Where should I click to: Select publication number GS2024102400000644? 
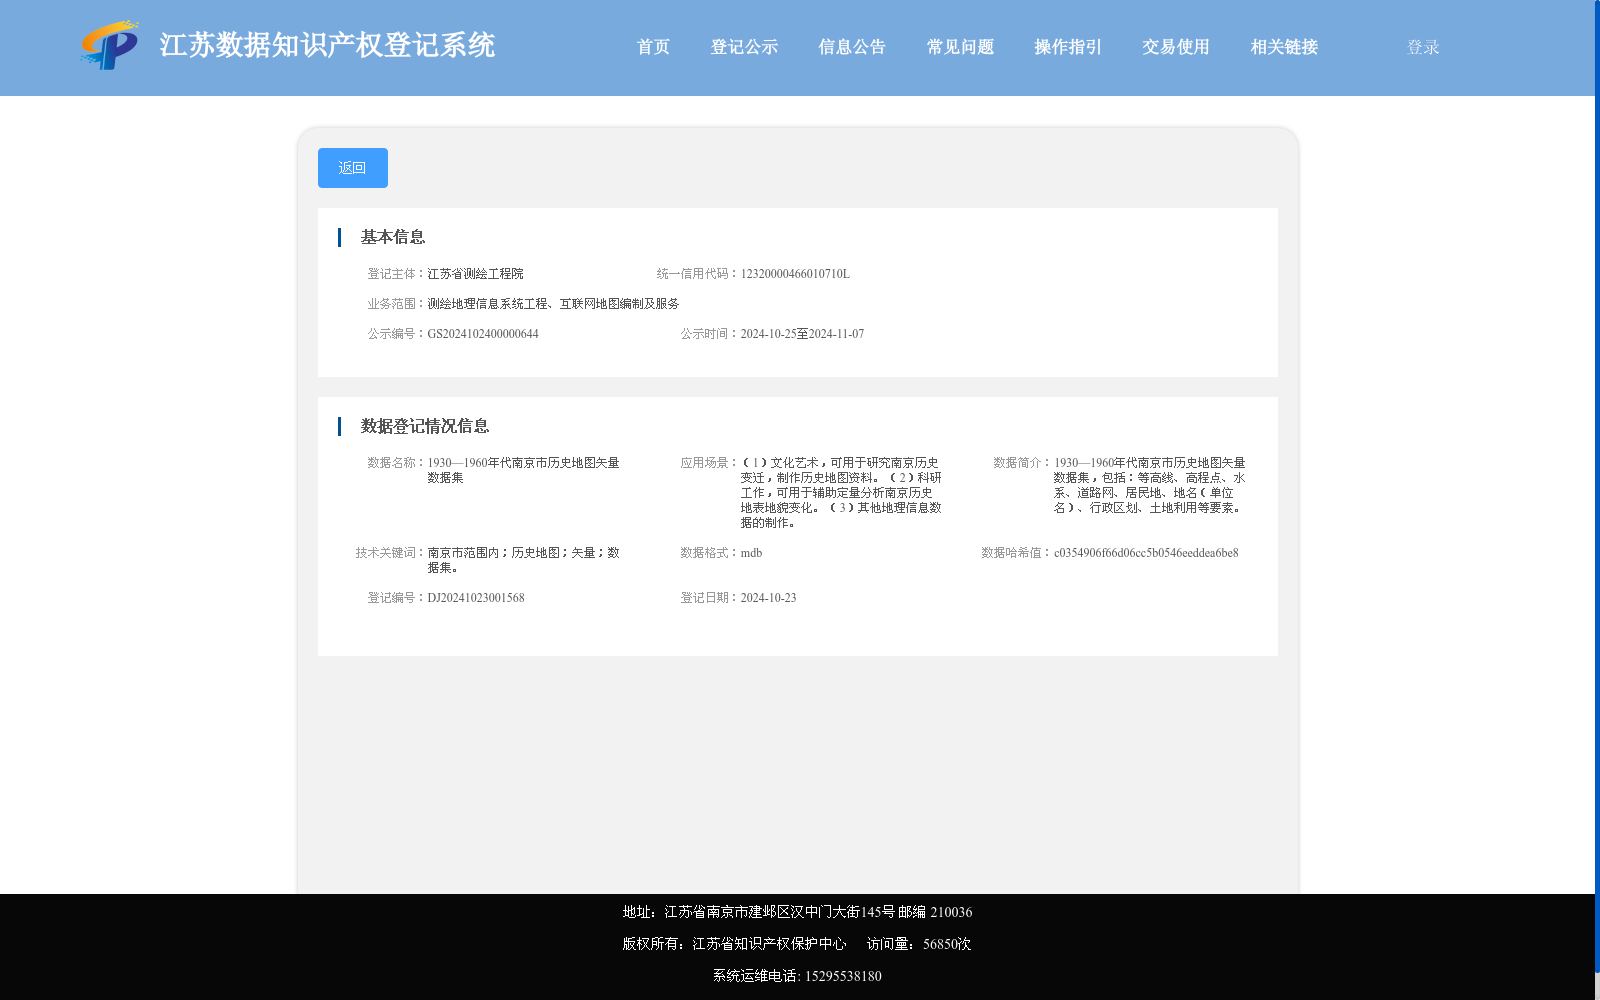tap(483, 334)
